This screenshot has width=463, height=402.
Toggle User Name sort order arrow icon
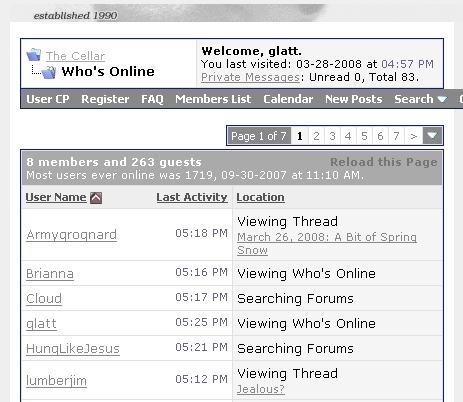point(96,198)
